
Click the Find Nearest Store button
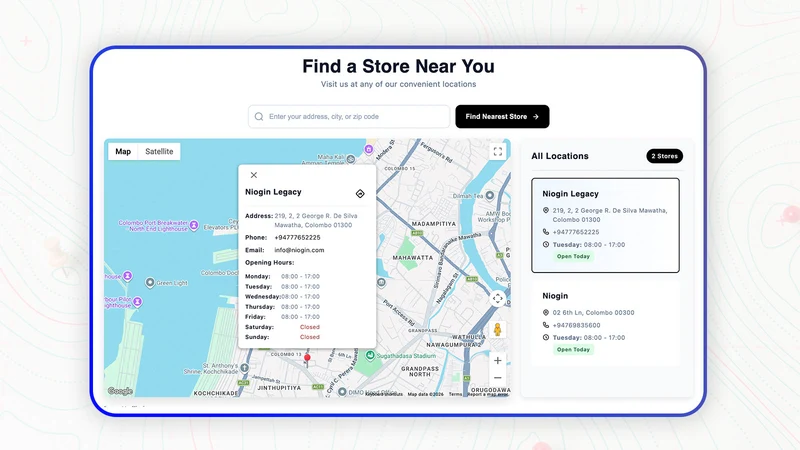point(502,117)
